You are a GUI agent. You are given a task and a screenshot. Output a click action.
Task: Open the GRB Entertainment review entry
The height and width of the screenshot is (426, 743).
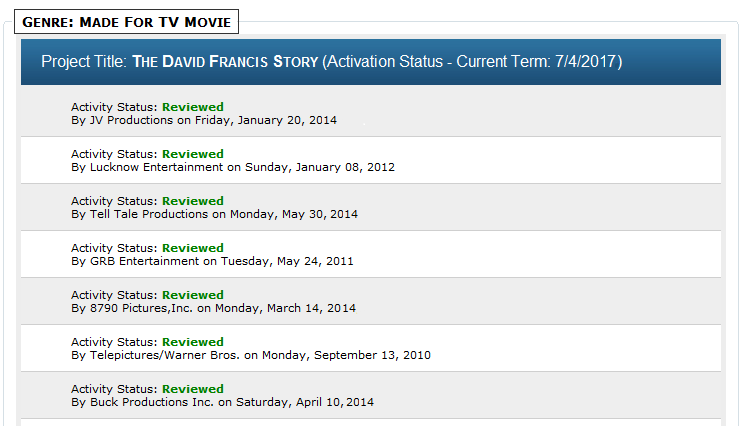click(x=371, y=254)
